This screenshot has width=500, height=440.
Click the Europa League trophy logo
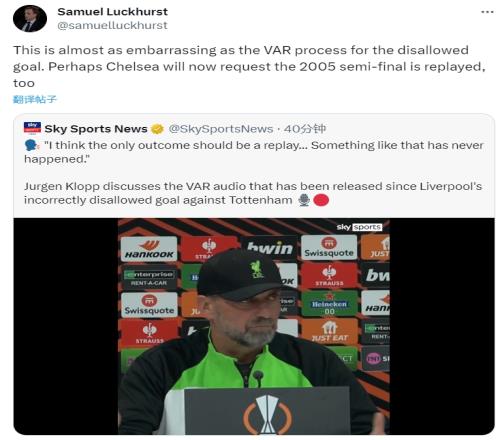pyautogui.click(x=267, y=415)
